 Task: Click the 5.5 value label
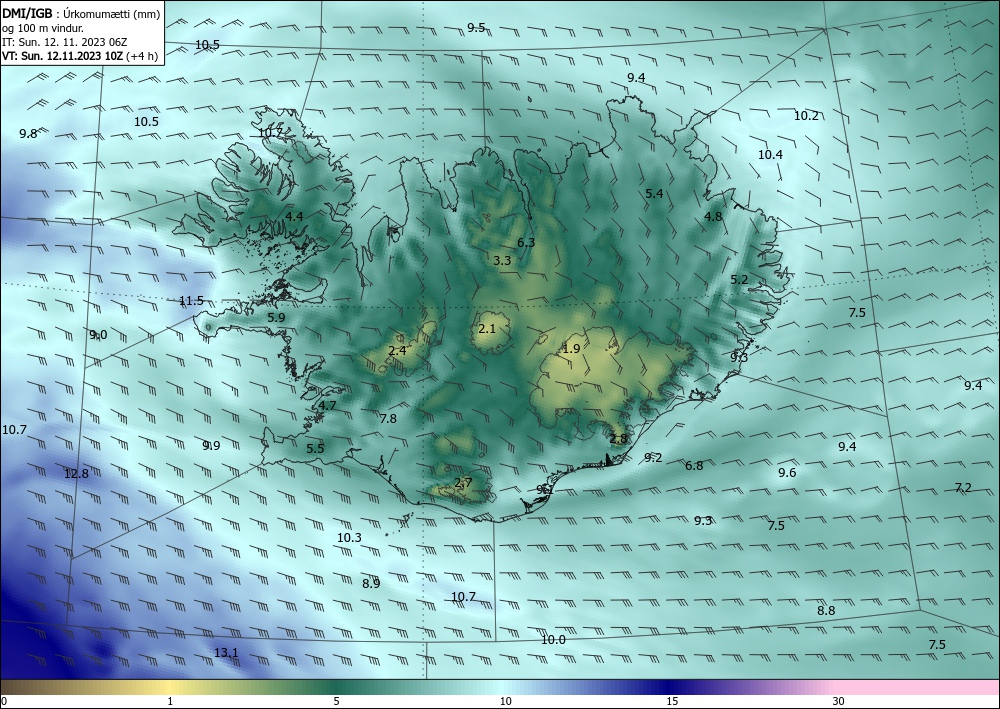[x=315, y=448]
